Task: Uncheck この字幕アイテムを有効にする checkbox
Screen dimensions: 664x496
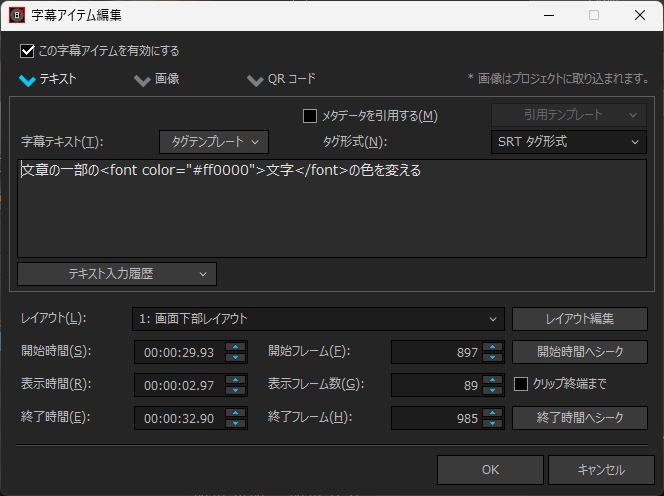Action: [x=27, y=51]
